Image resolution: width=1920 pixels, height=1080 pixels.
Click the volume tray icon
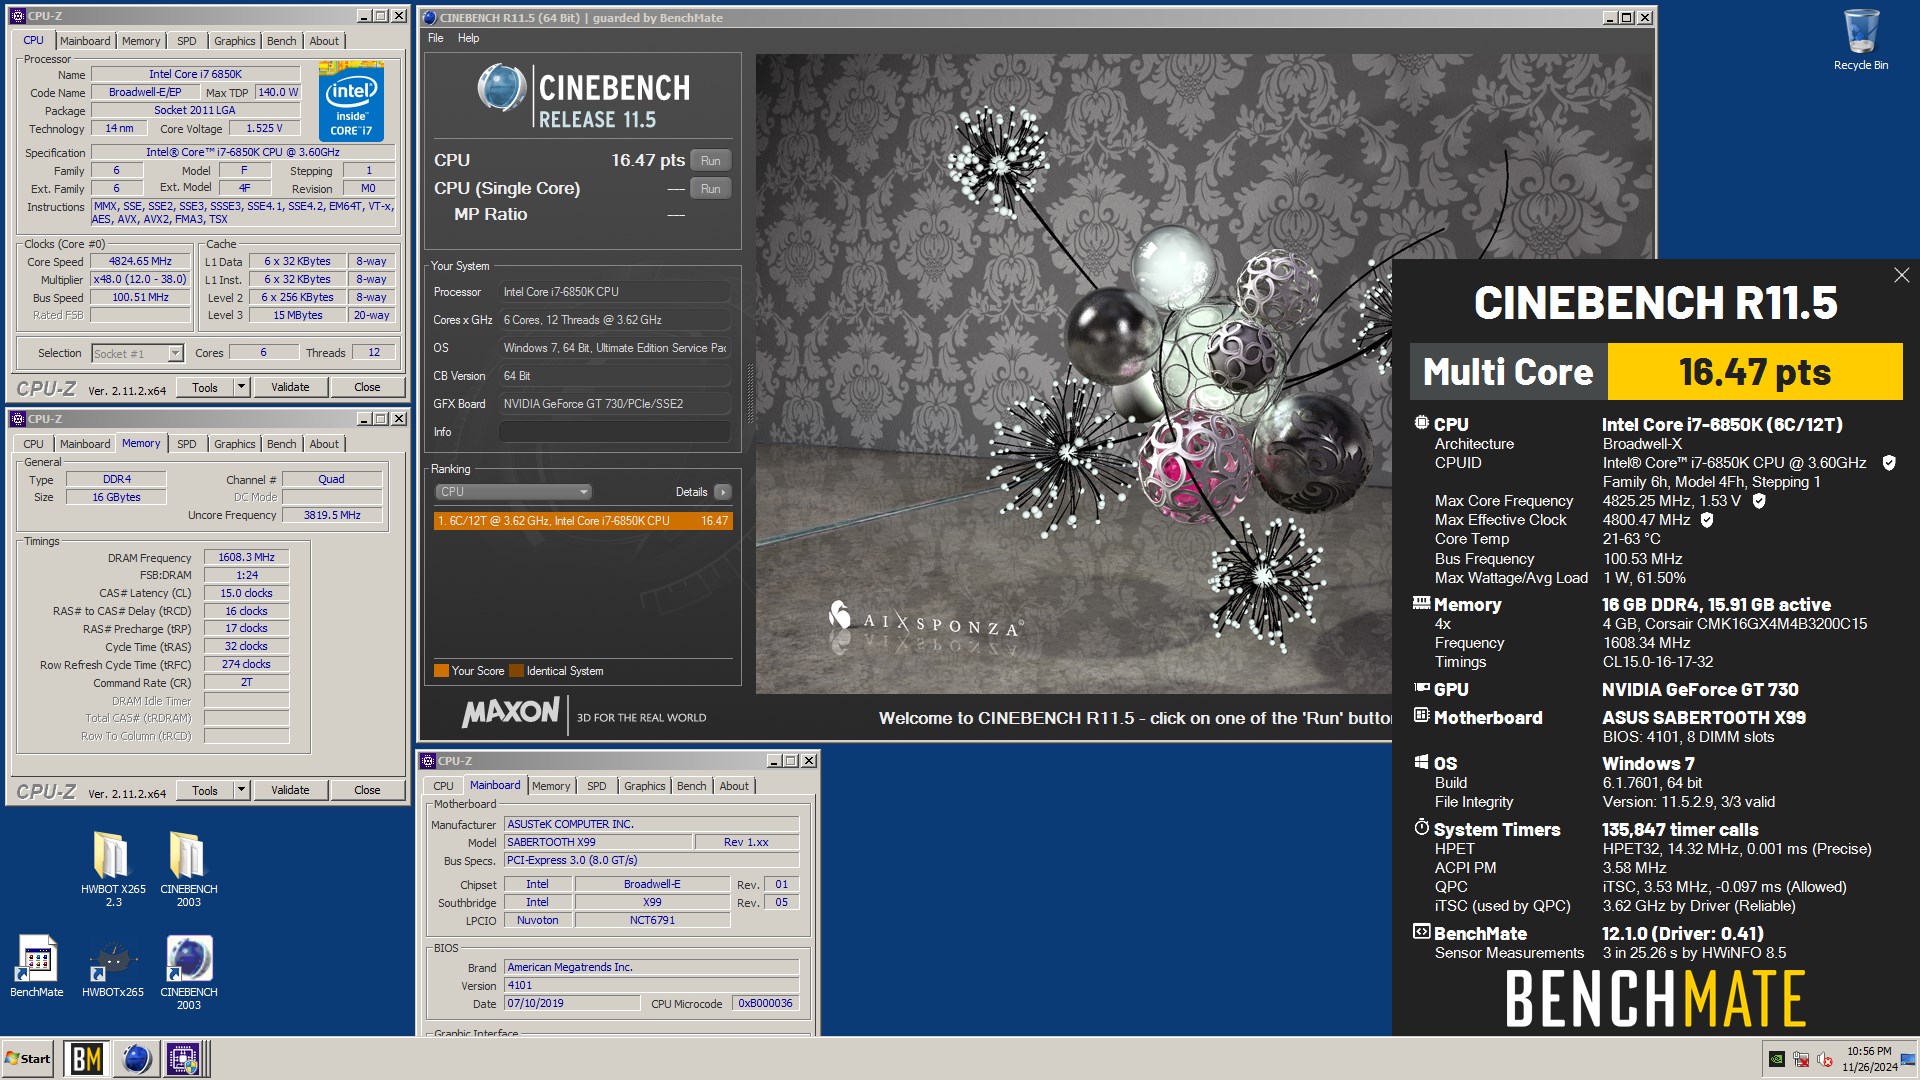(x=1825, y=1059)
